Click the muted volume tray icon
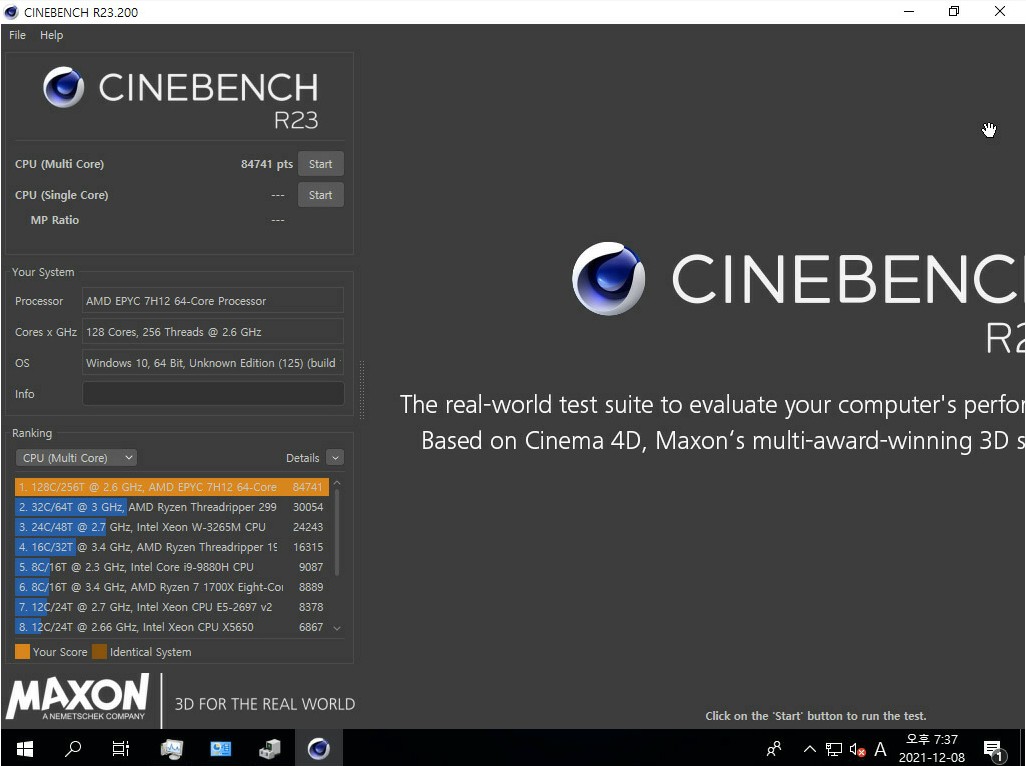Image resolution: width=1026 pixels, height=766 pixels. [857, 750]
